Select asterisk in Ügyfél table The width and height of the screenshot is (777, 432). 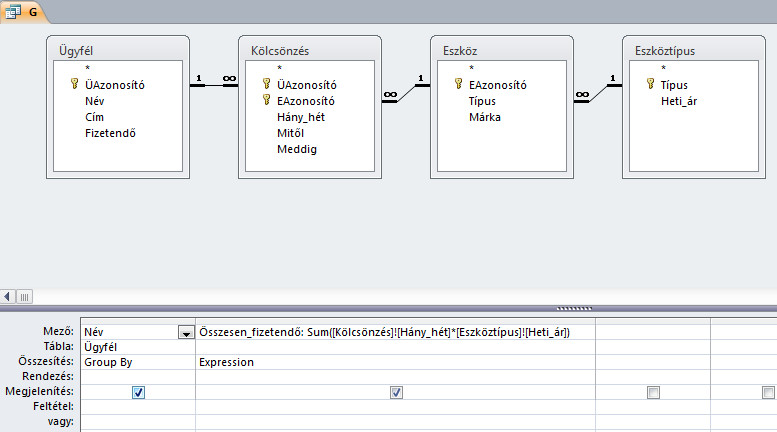pyautogui.click(x=88, y=70)
